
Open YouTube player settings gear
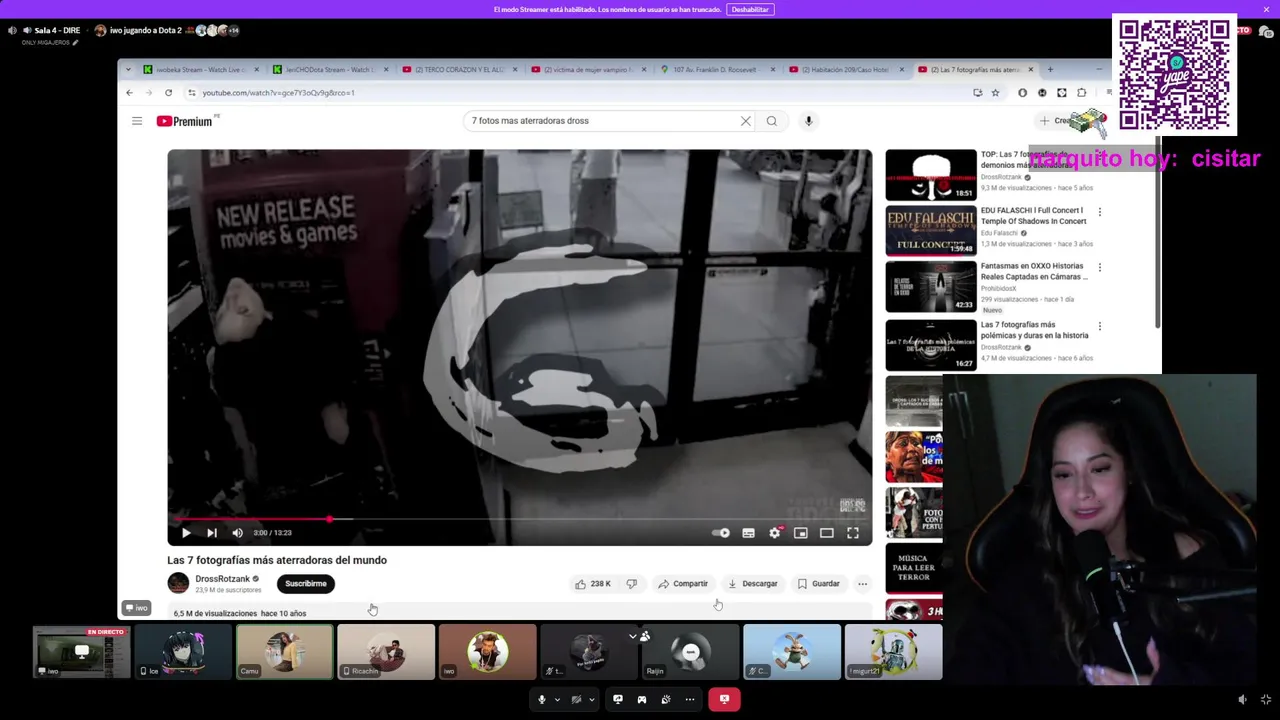pos(774,533)
